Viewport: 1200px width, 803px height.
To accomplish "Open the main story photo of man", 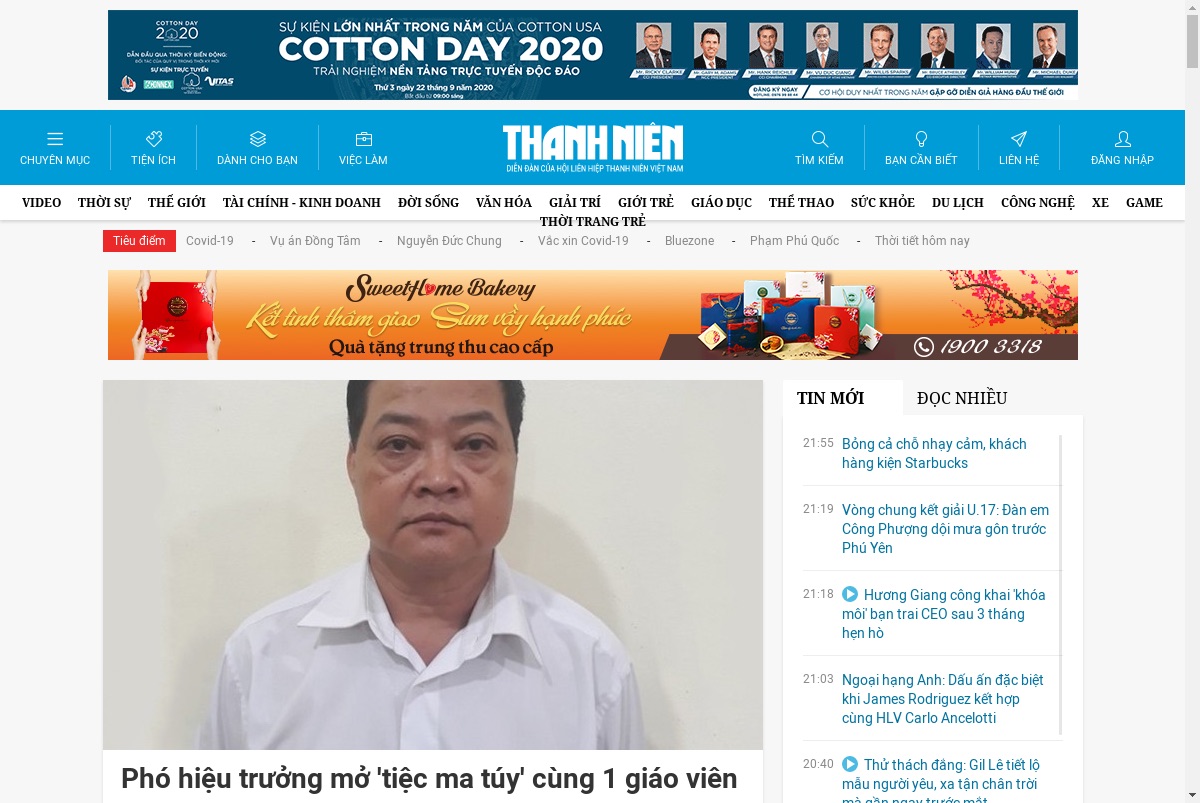I will (x=433, y=565).
